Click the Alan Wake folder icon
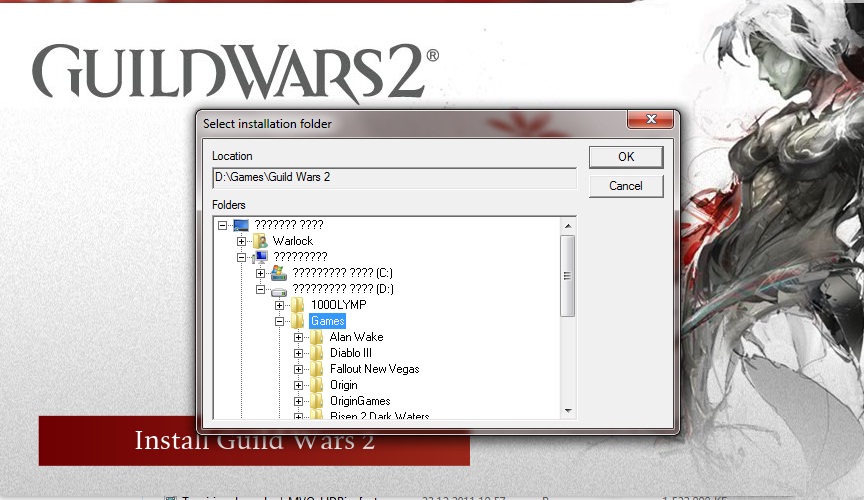 pos(317,337)
